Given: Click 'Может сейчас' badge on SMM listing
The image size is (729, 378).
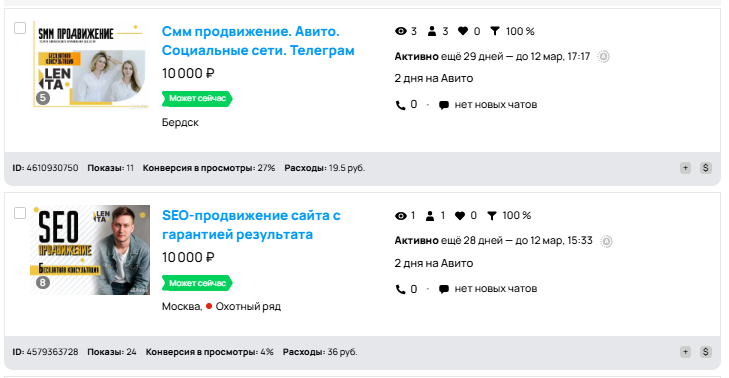Looking at the screenshot, I should pos(197,99).
